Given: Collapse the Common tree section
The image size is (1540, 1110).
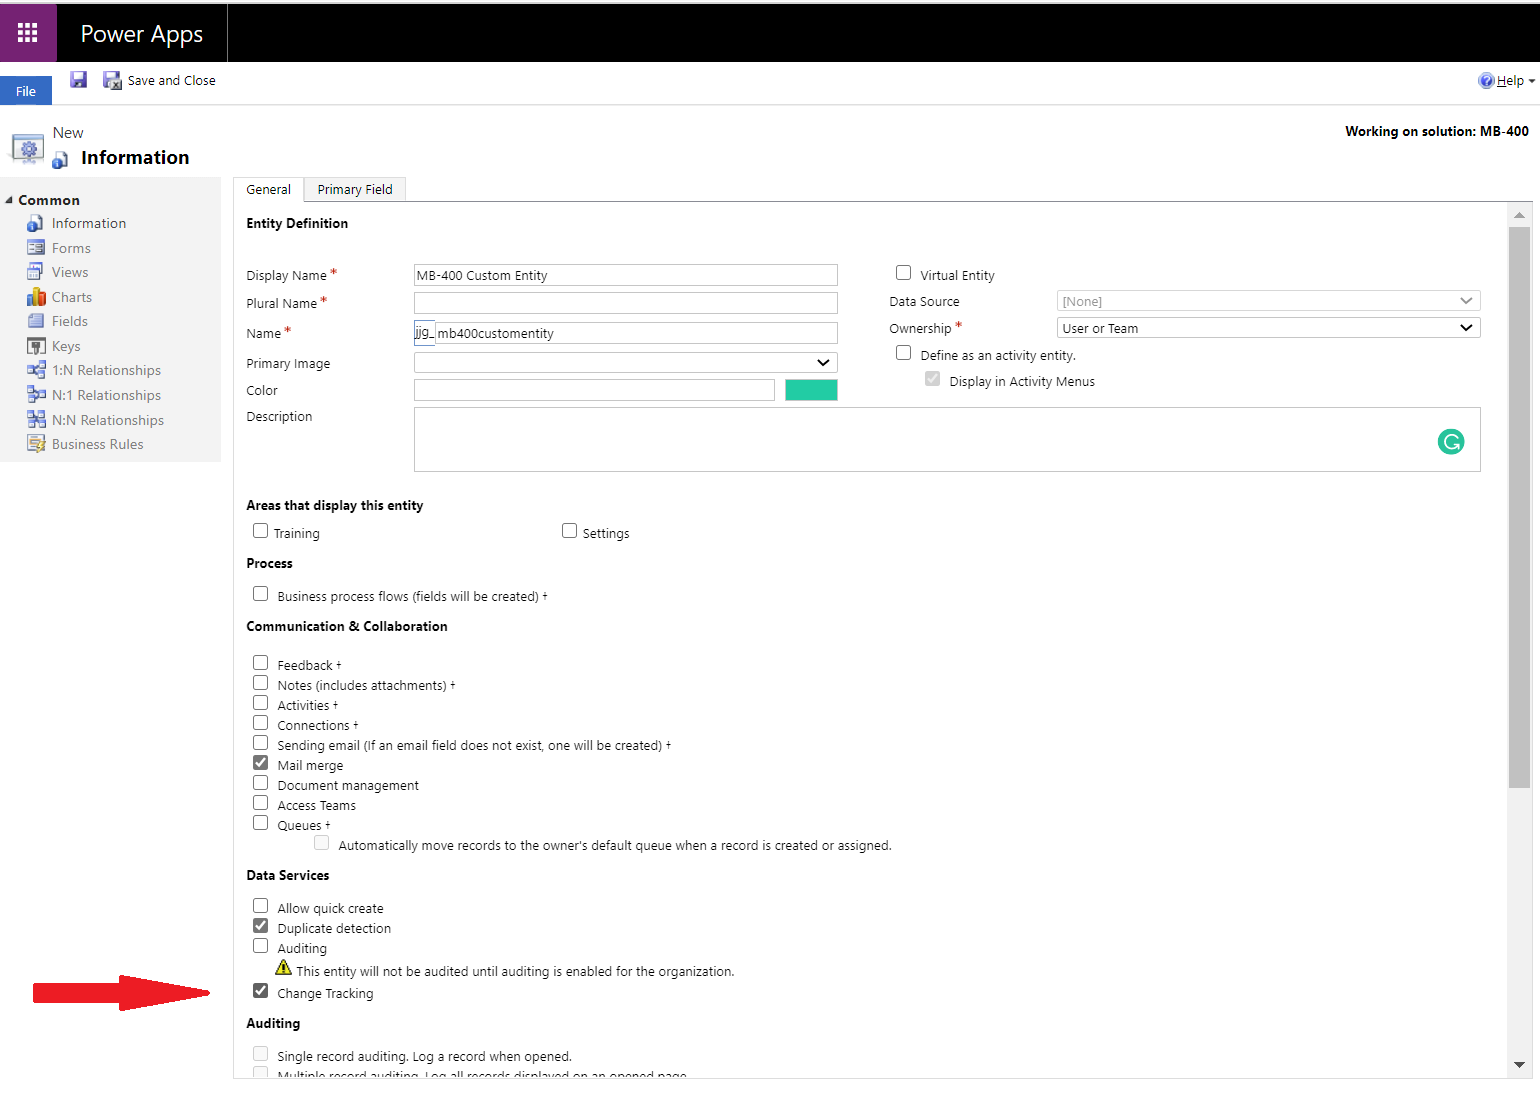Looking at the screenshot, I should click(9, 200).
